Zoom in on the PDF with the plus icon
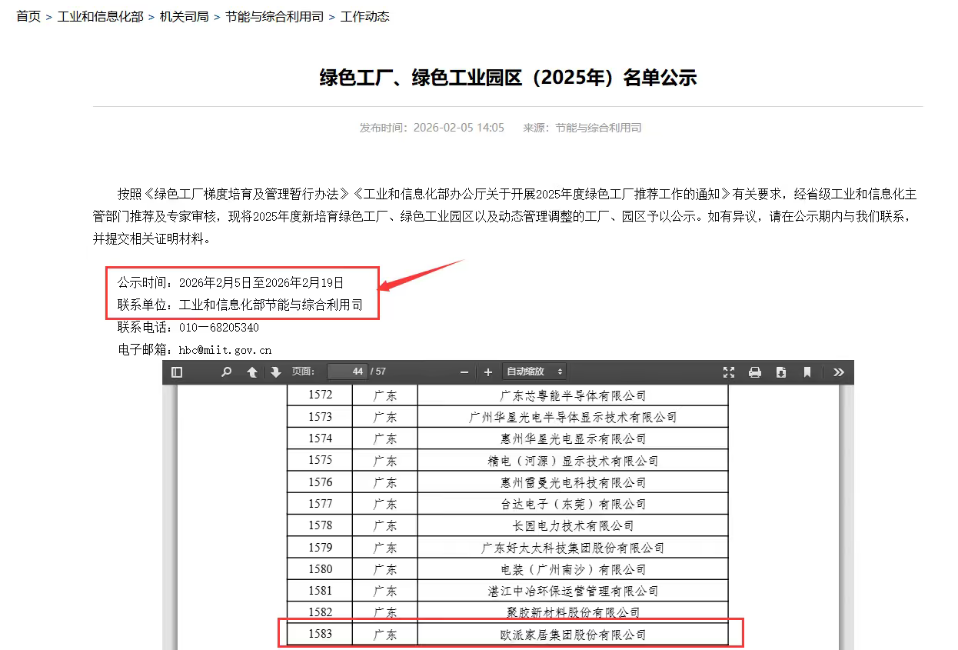The image size is (958, 650). [487, 371]
